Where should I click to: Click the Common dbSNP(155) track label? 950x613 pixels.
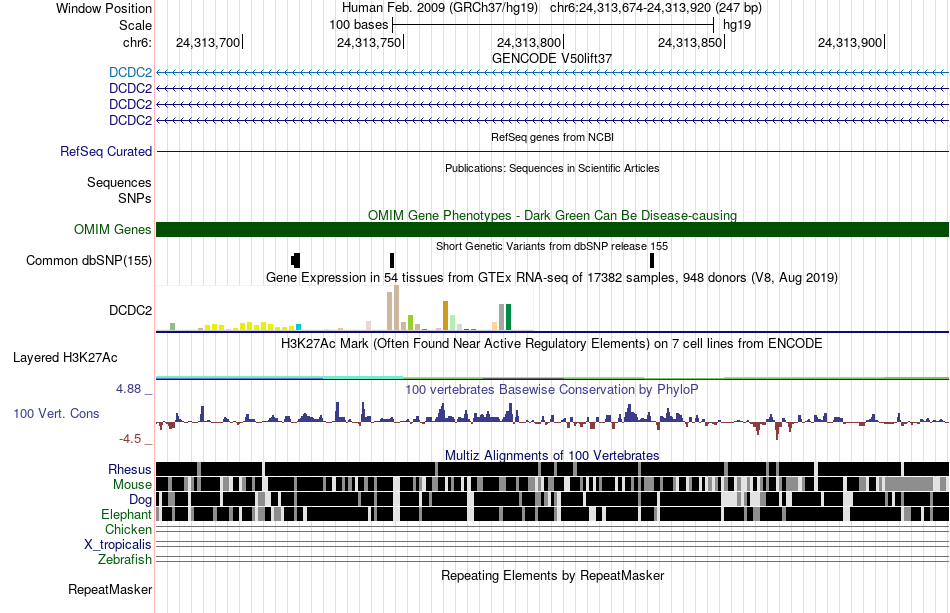89,260
